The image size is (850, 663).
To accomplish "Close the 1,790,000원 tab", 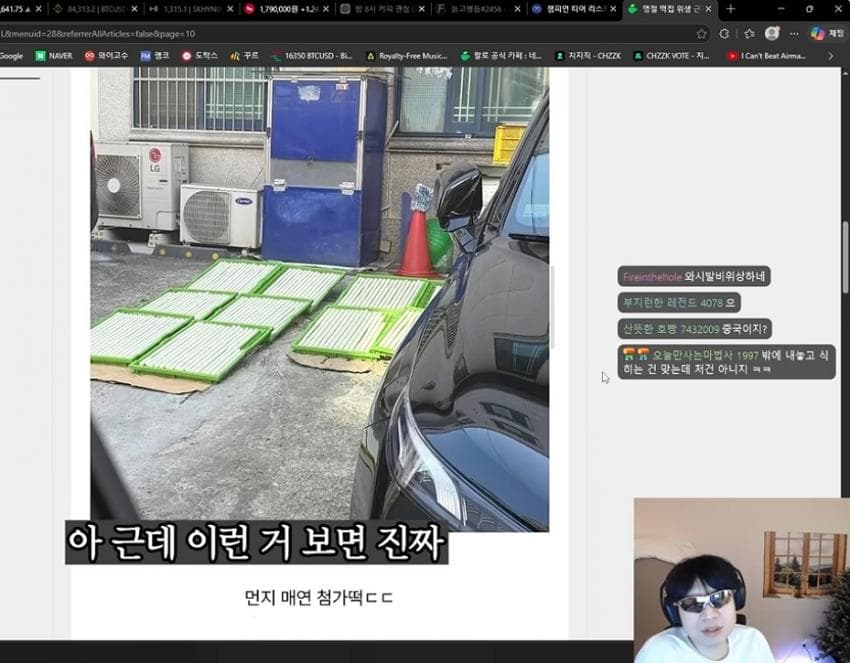I will (x=326, y=9).
